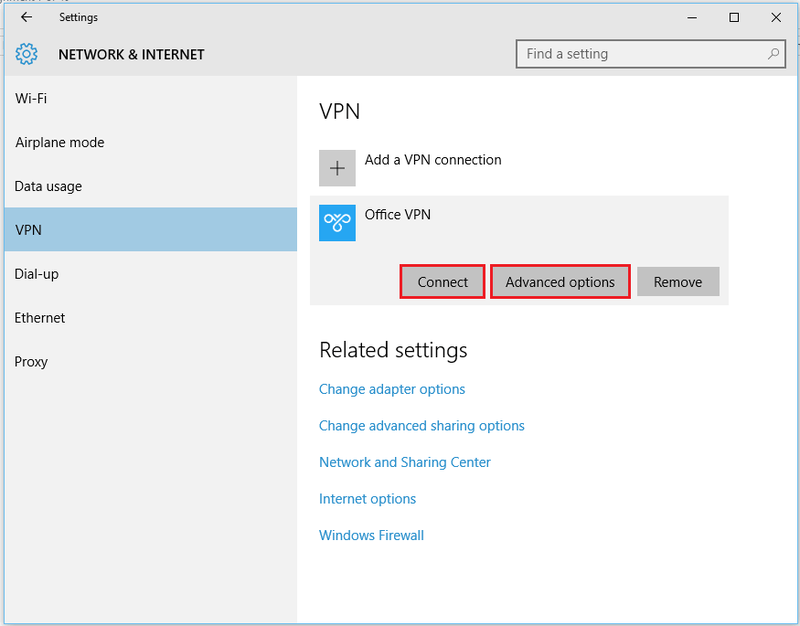Open Change advanced sharing options

pos(421,426)
